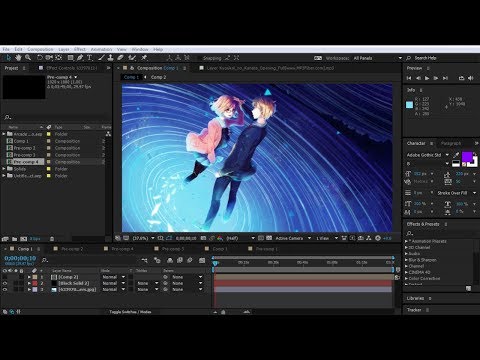Select the Zoom magnifier tool

[x=28, y=58]
